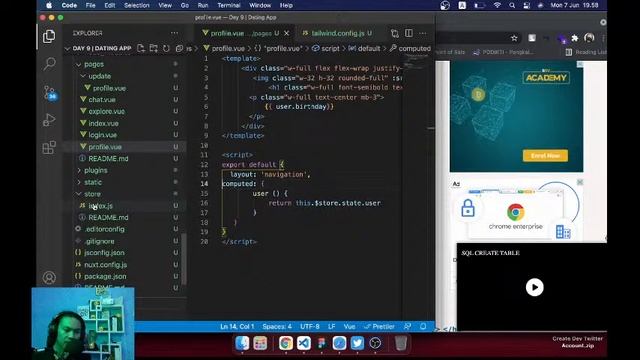
Task: Expand the static folder
Action: coord(93,182)
